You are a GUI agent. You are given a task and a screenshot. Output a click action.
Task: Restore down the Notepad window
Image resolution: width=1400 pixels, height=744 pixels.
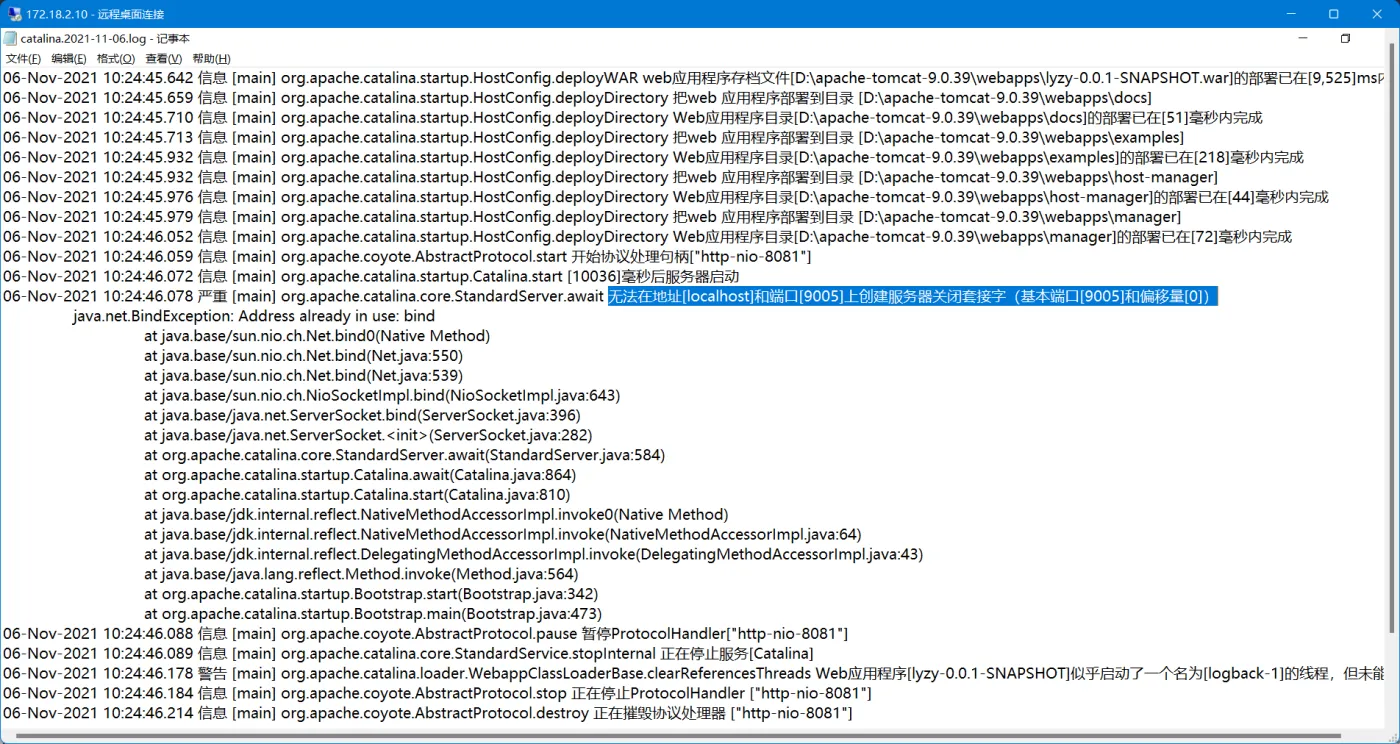[x=1345, y=39]
